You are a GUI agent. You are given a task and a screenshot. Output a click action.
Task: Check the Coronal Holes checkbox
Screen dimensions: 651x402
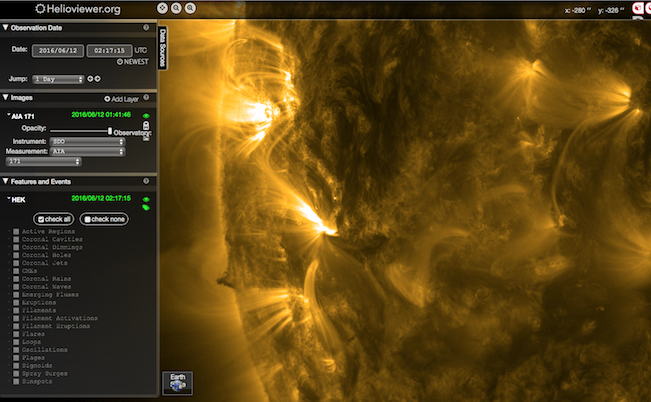pos(16,255)
